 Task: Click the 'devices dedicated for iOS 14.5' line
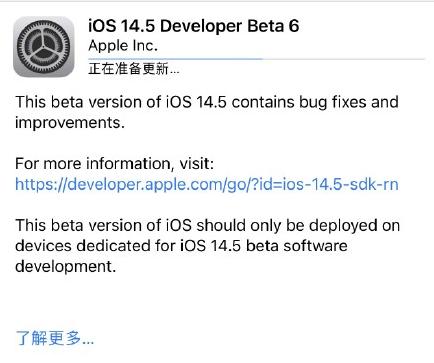(x=128, y=246)
